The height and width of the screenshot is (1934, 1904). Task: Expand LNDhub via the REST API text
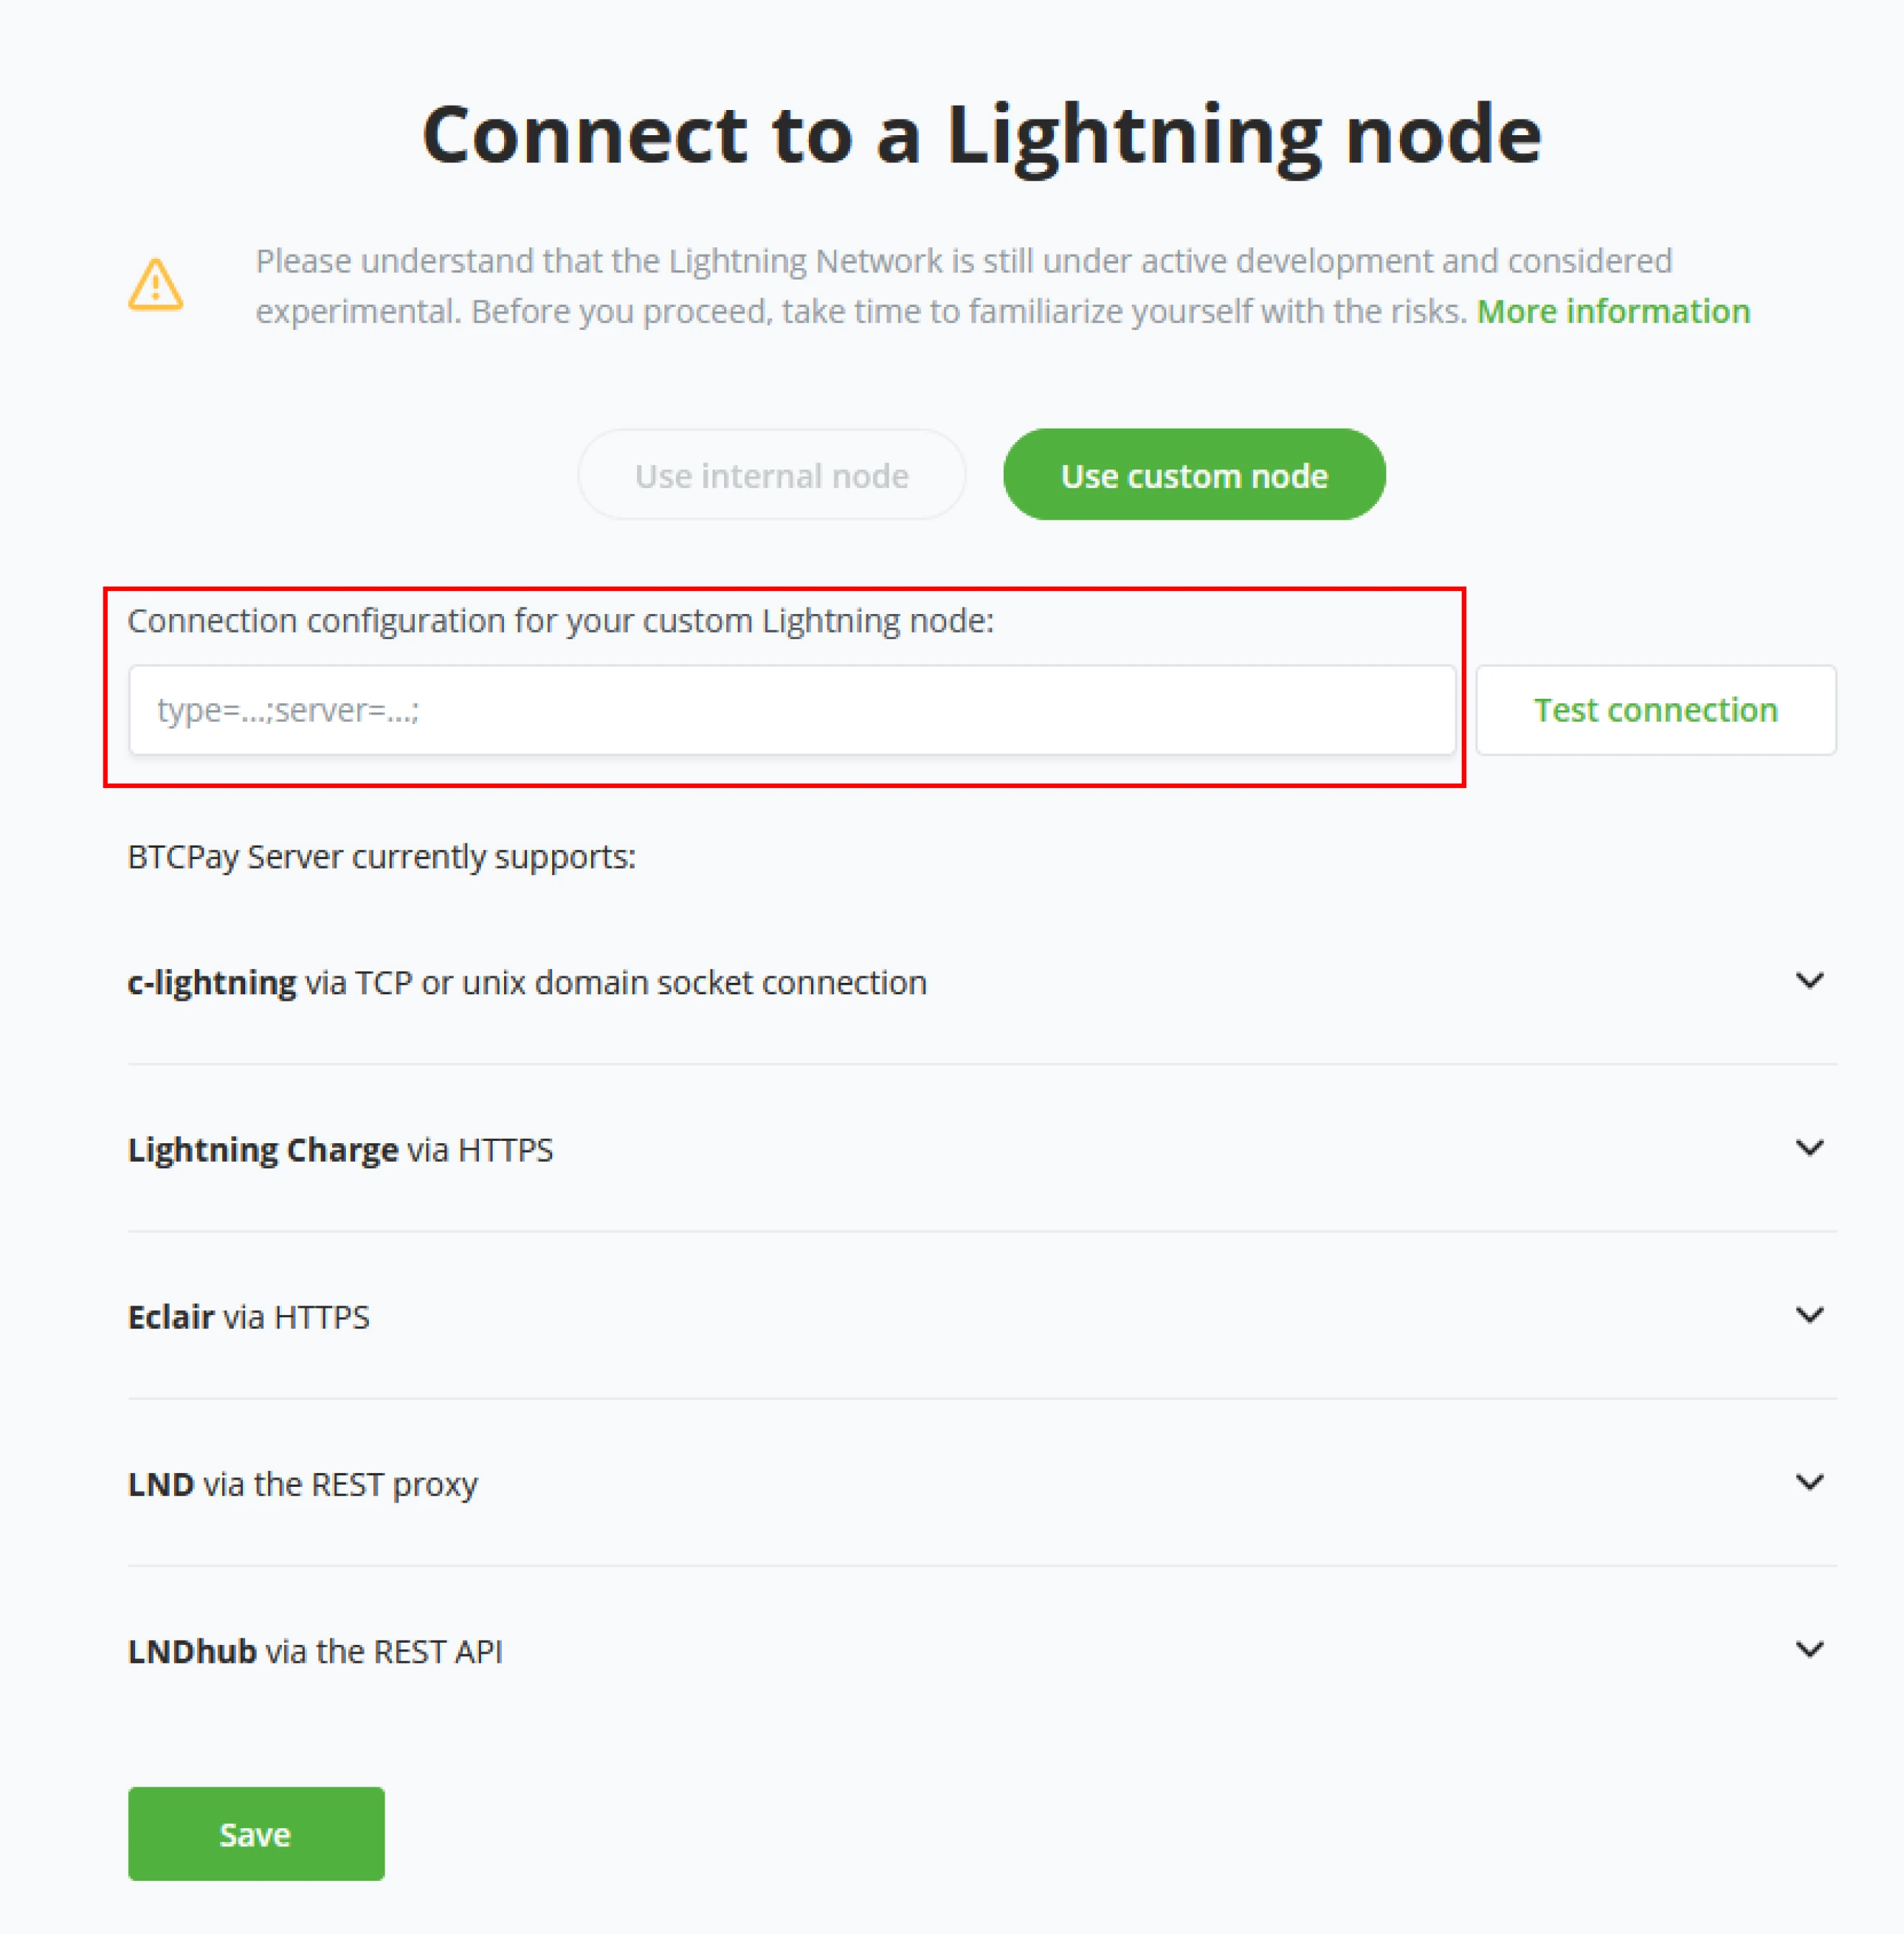[x=315, y=1651]
